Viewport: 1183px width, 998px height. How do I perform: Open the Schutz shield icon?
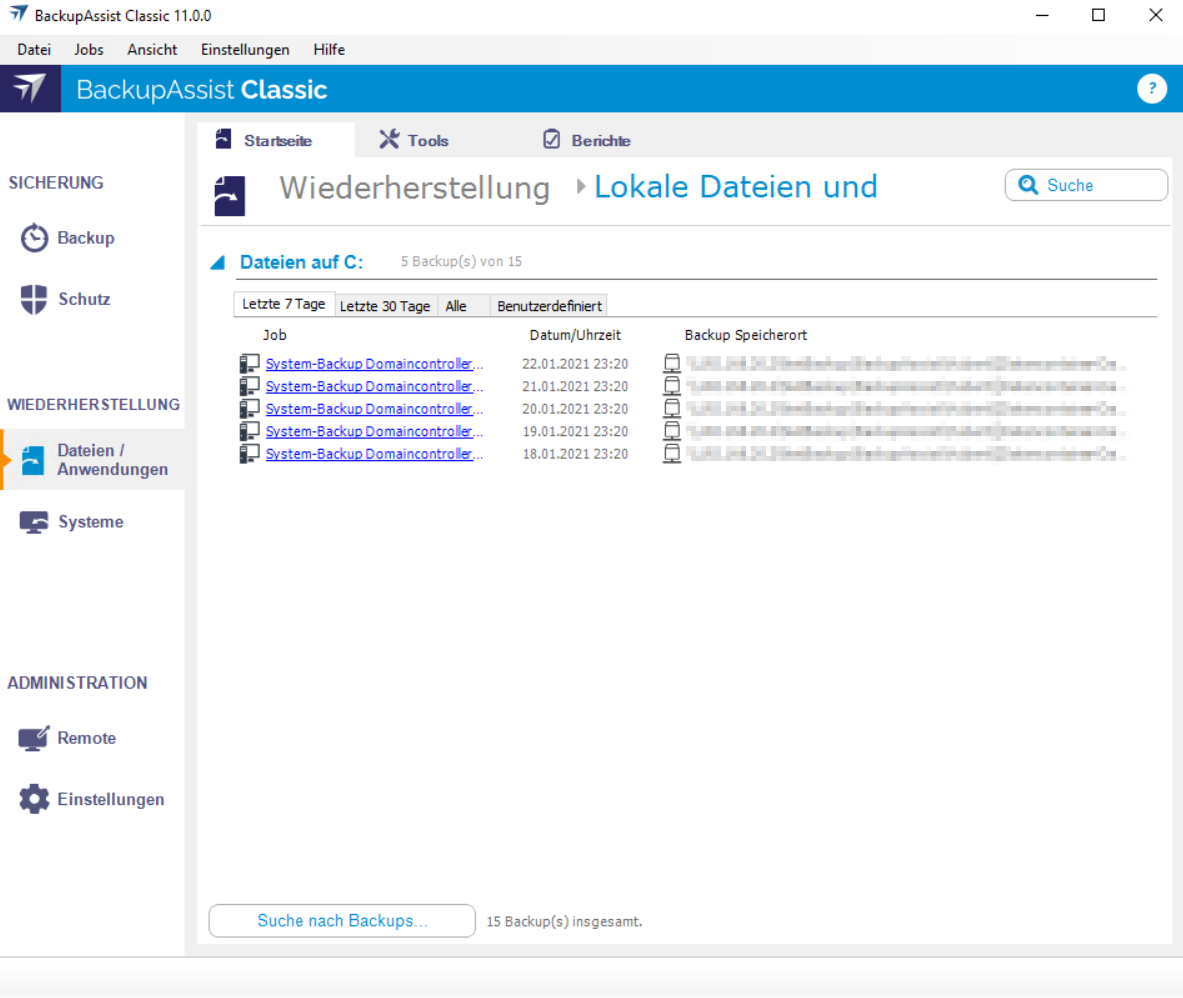point(34,300)
